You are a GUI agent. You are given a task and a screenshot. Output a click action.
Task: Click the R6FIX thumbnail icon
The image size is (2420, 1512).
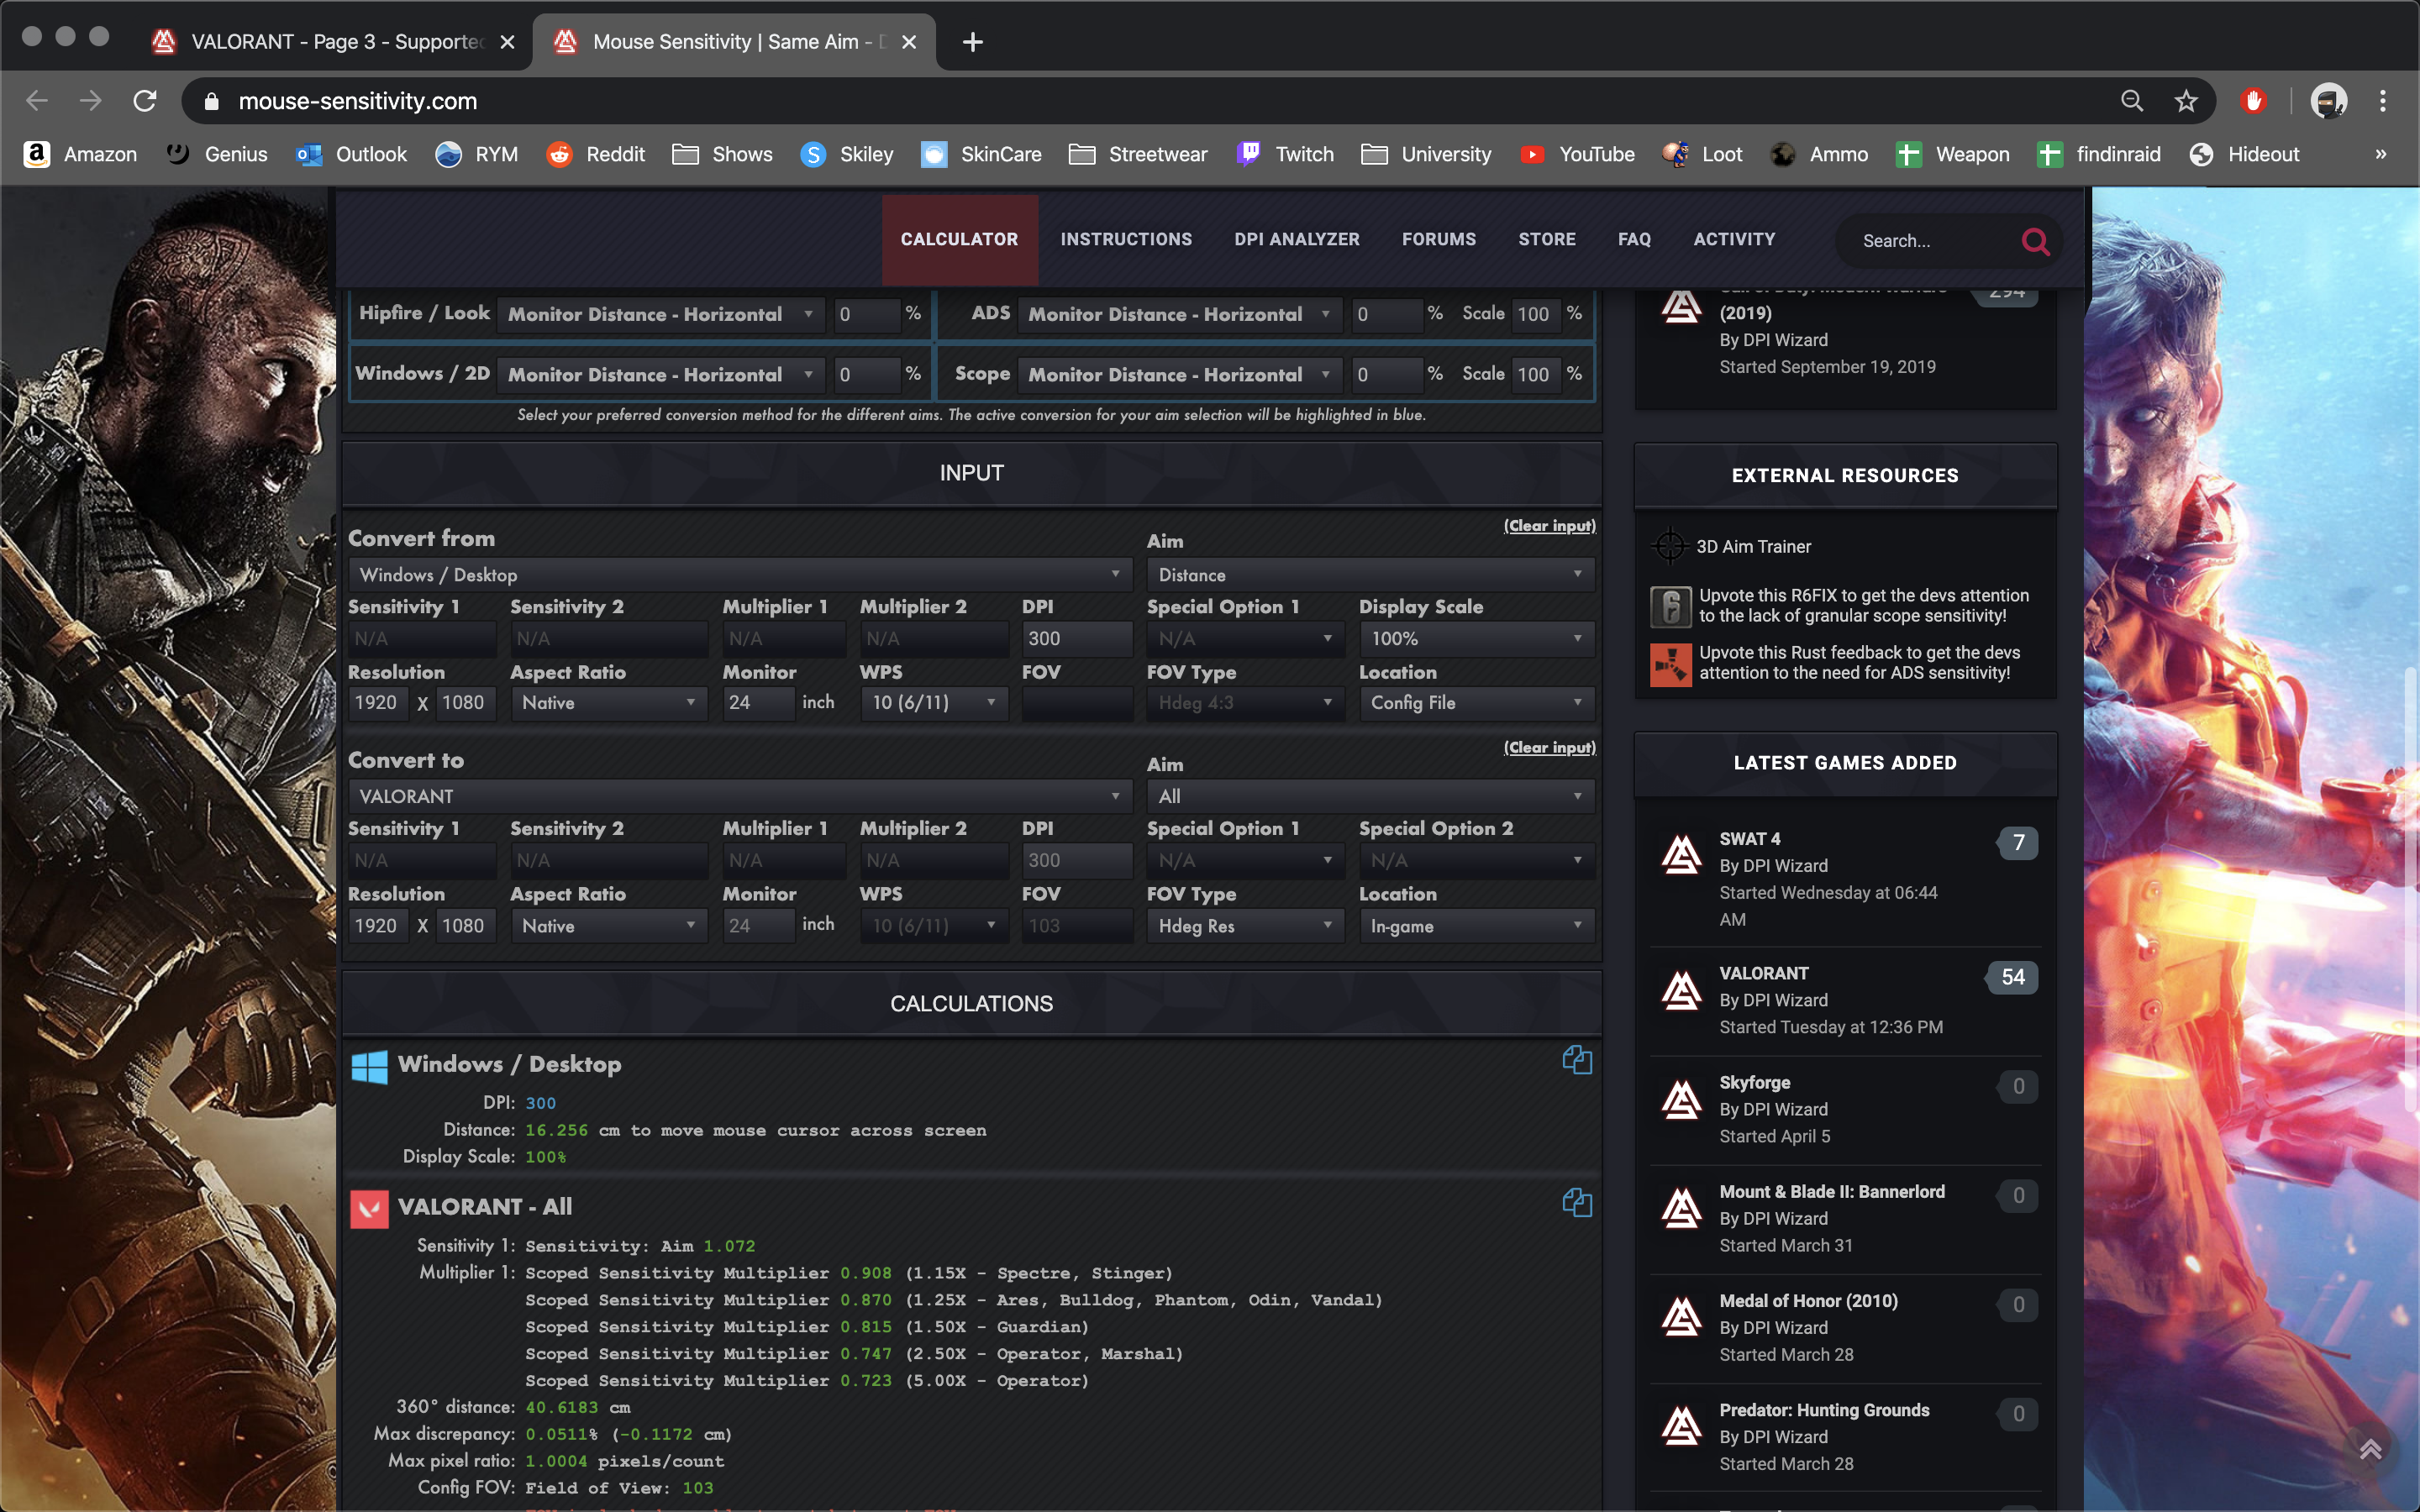click(1670, 606)
